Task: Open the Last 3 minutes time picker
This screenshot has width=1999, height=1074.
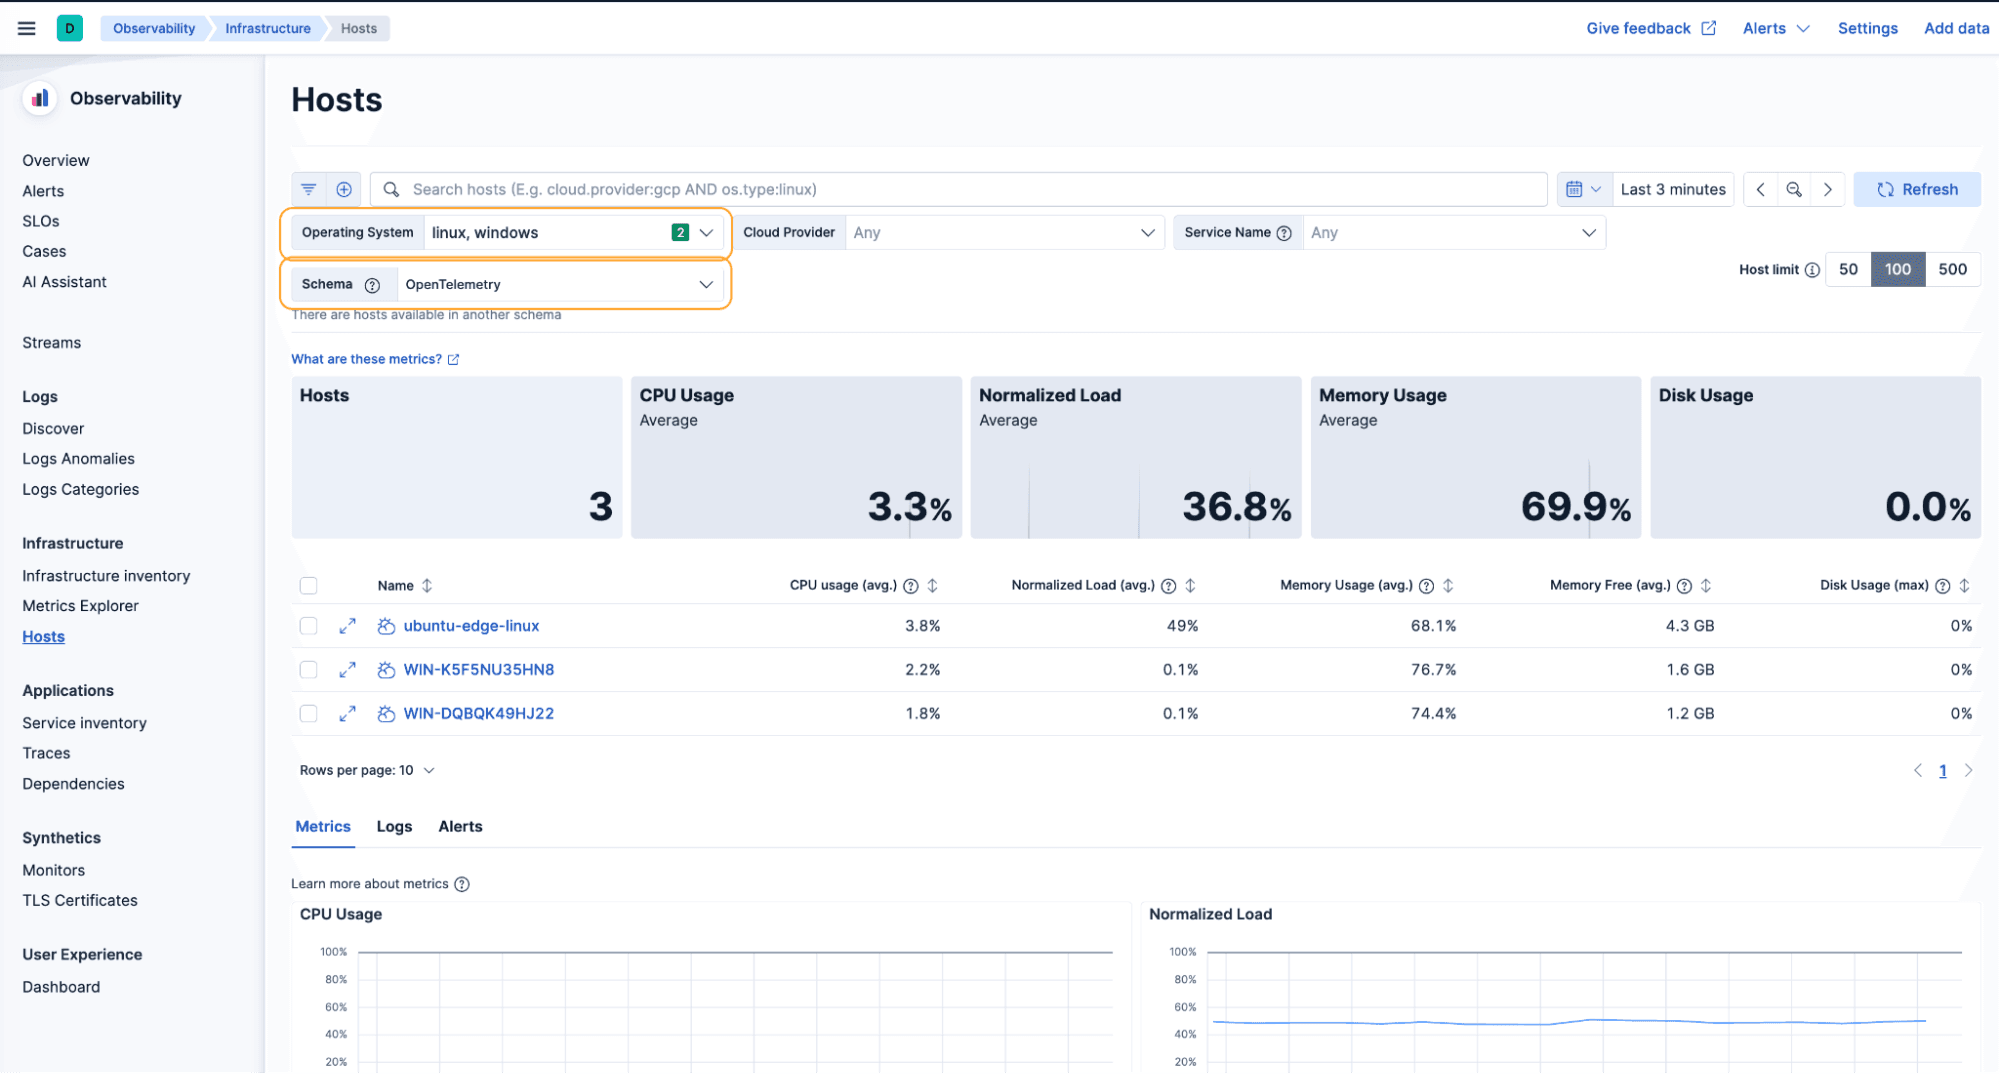Action: [1673, 189]
